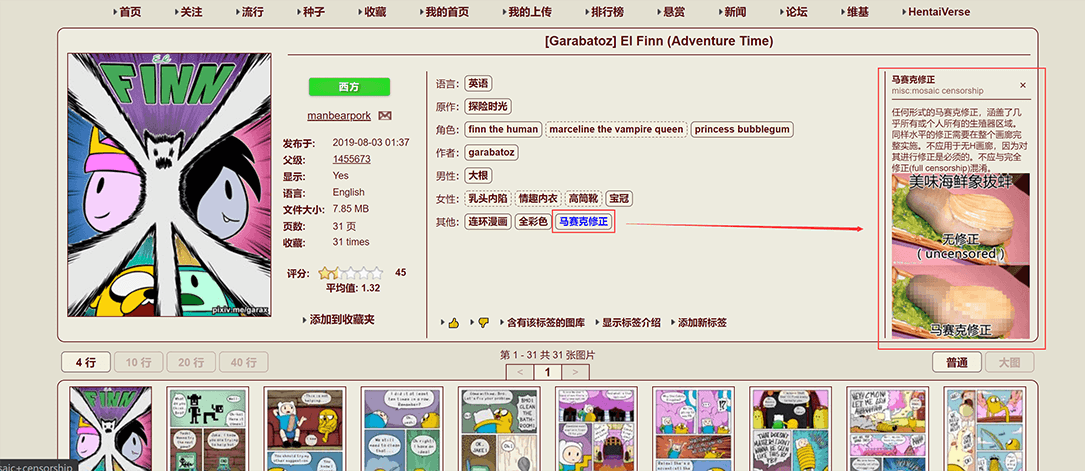The image size is (1085, 471).
Task: Click the thumbs-up vote icon
Action: (x=453, y=323)
